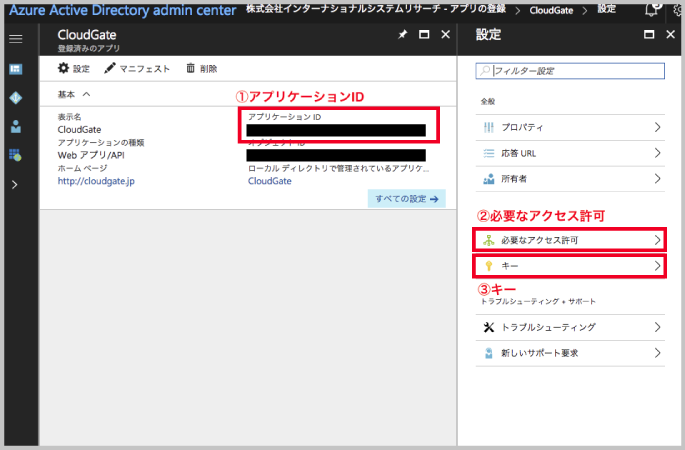Open the dashboard icon in left sidebar

pos(16,69)
